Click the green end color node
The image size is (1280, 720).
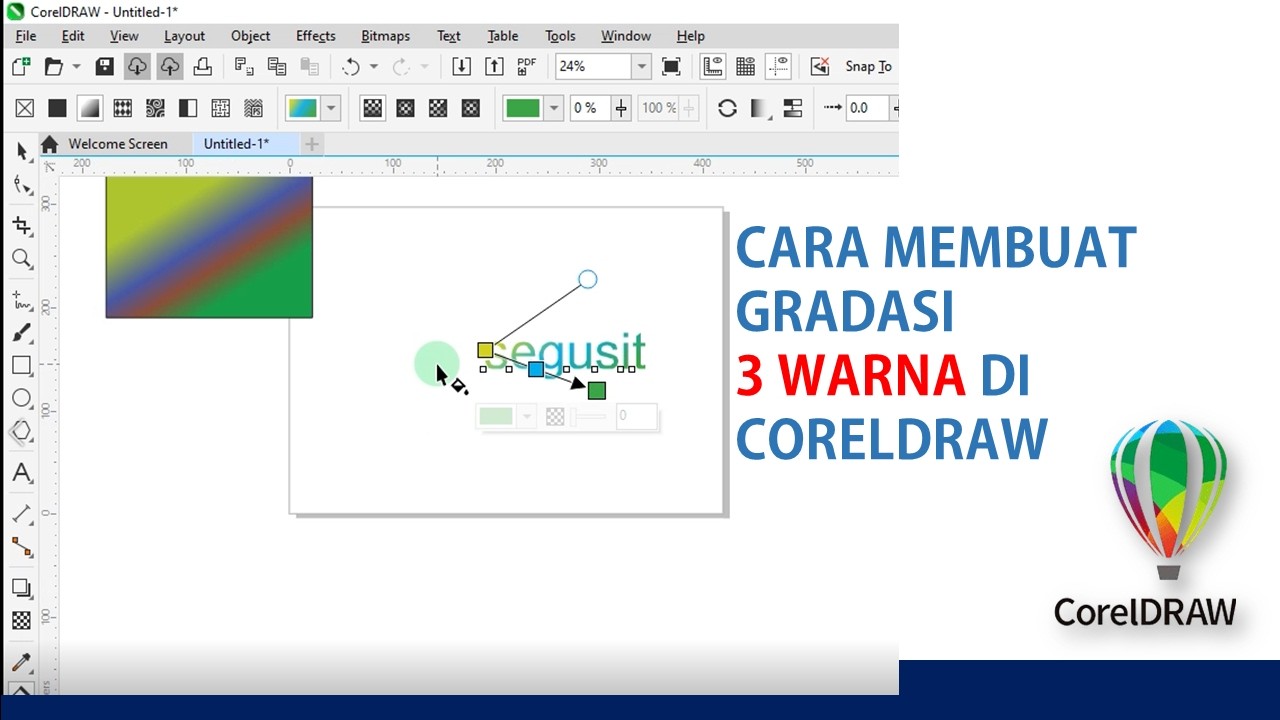click(597, 390)
